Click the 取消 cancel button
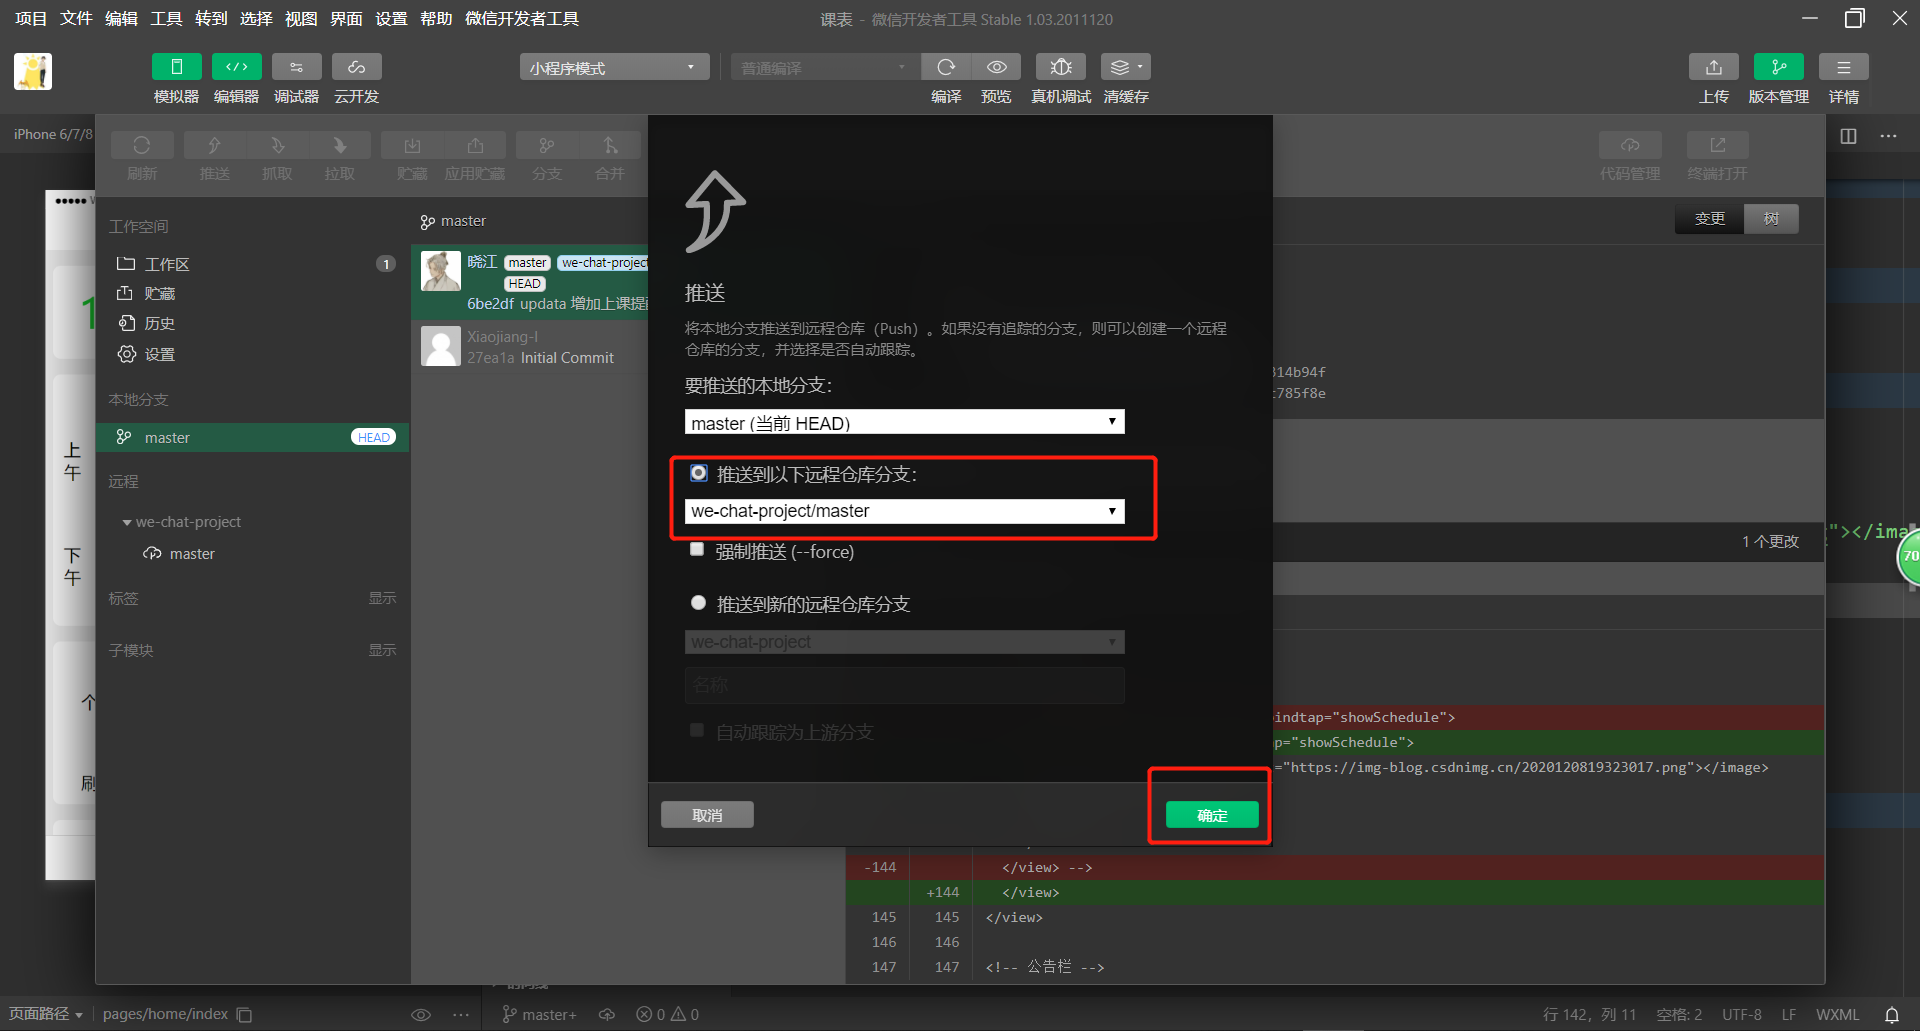 tap(707, 815)
